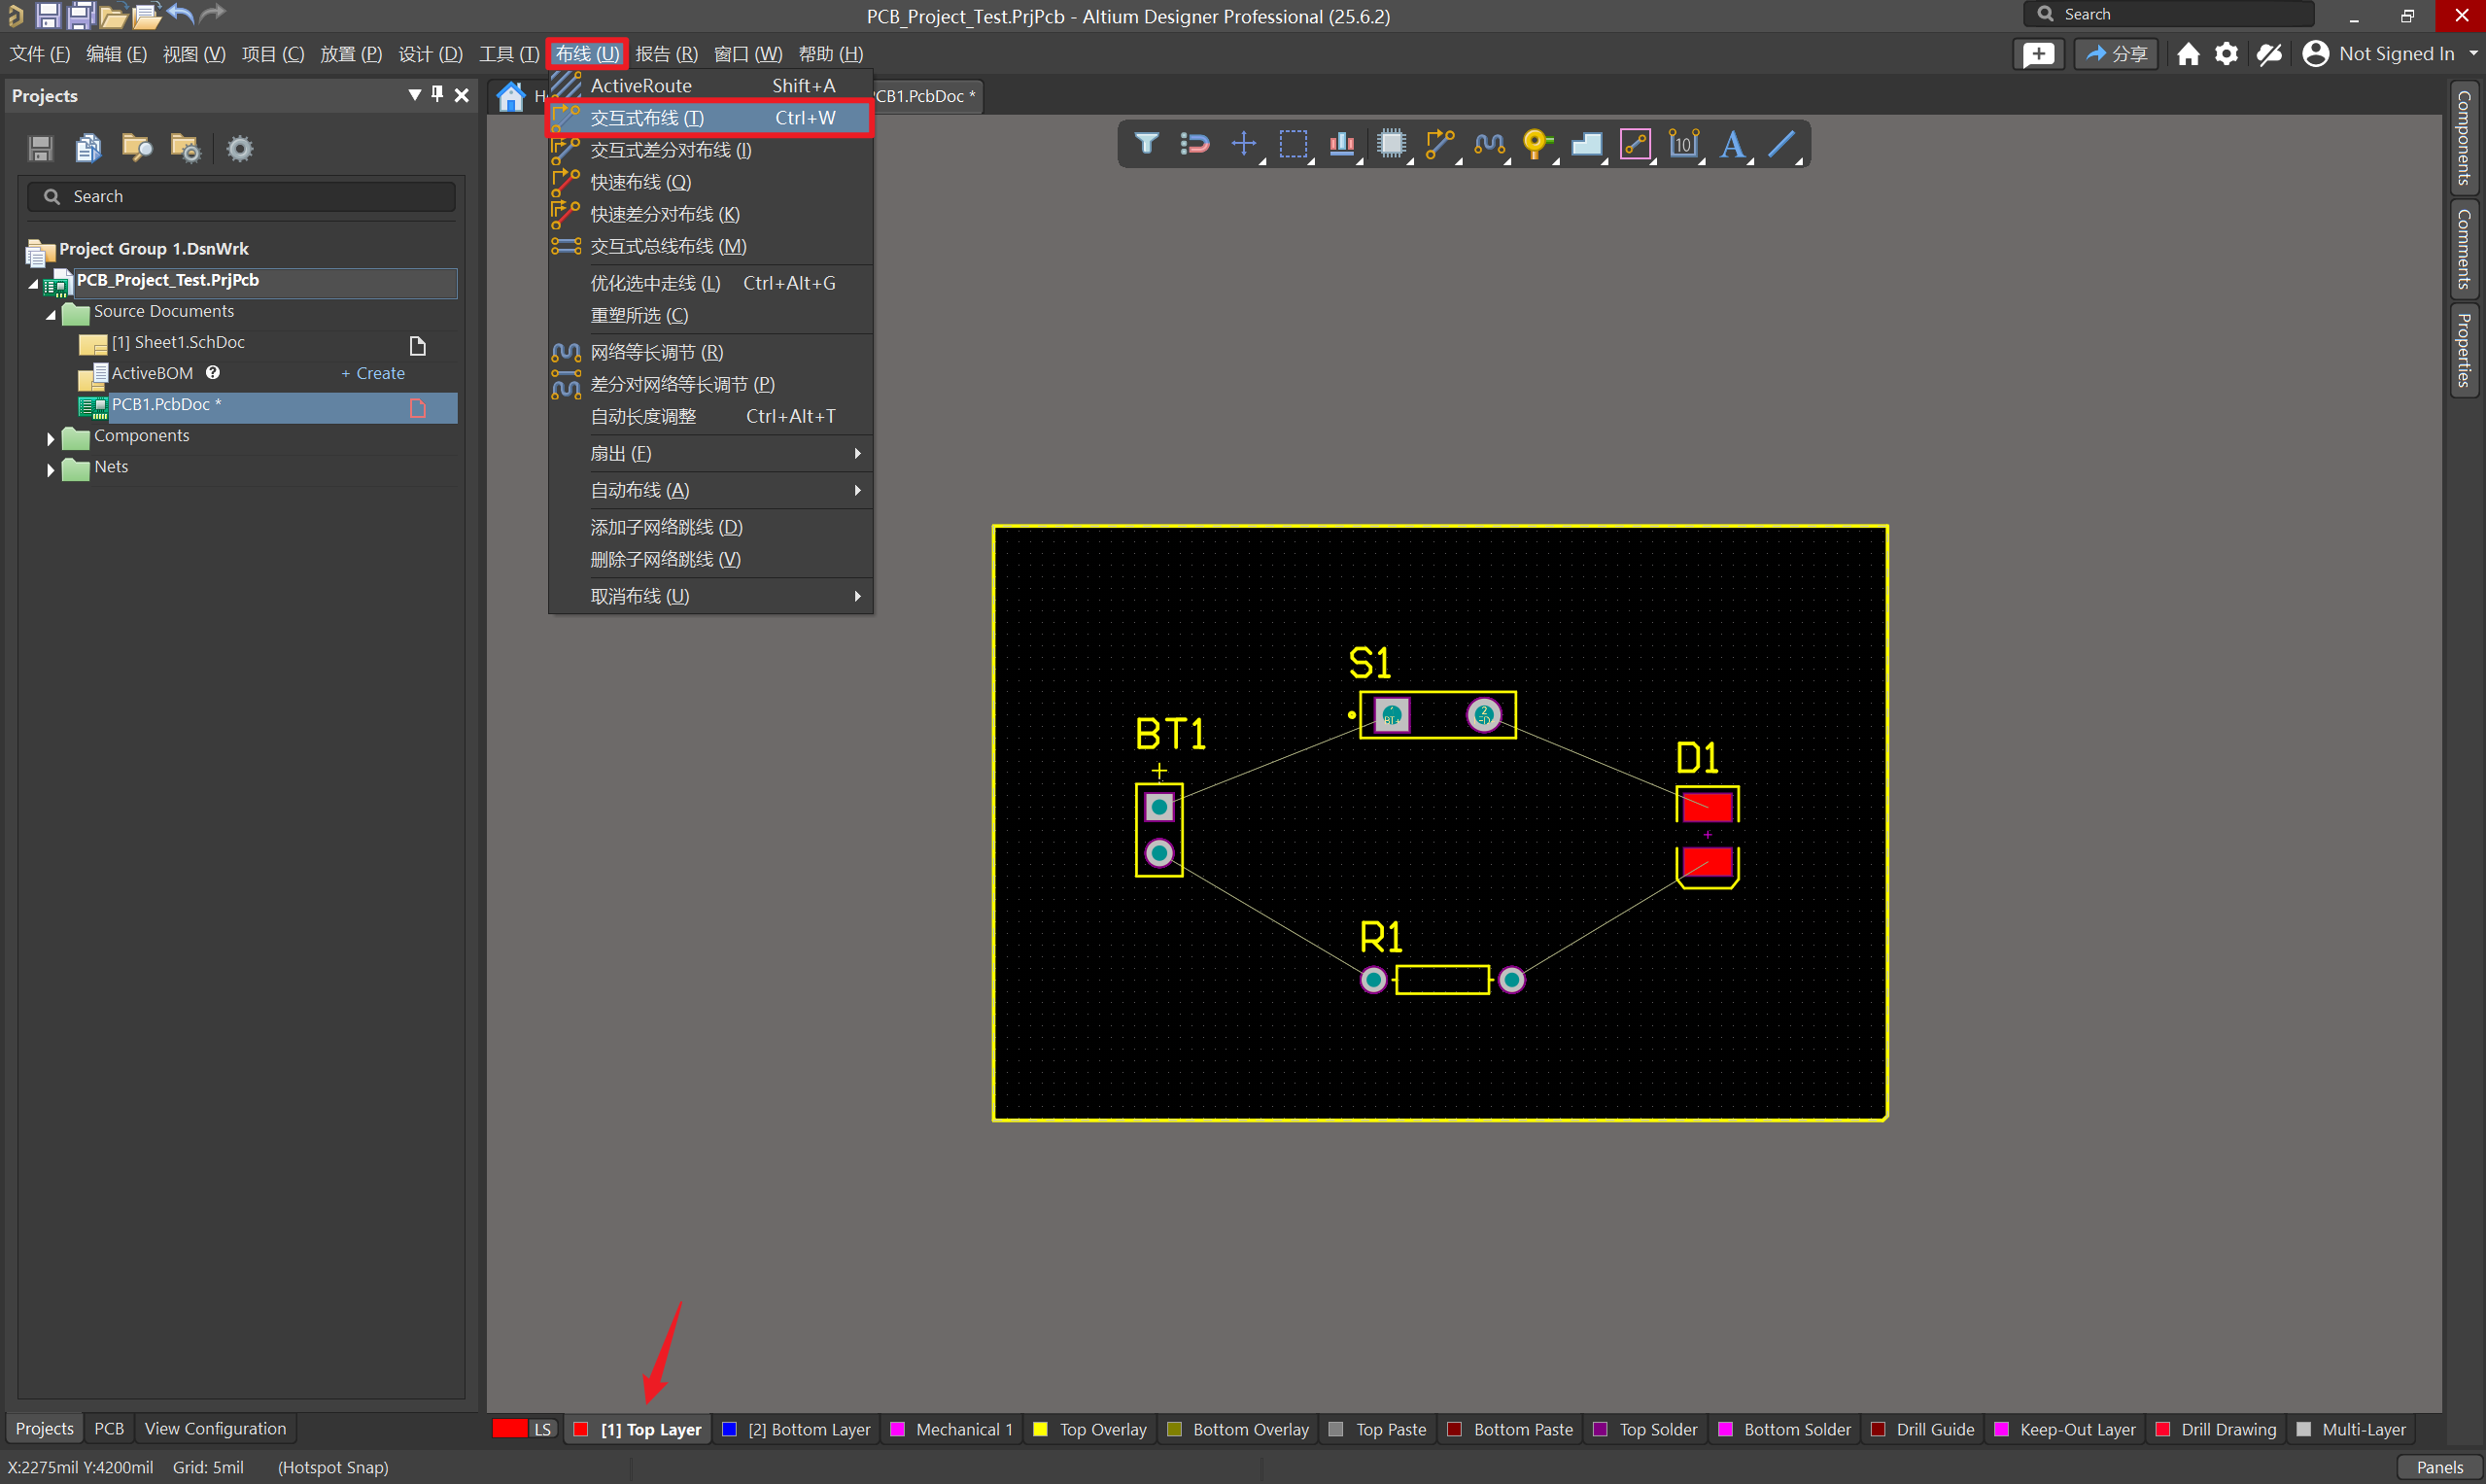The height and width of the screenshot is (1484, 2486).
Task: Pin the Projects panel
Action: [x=437, y=95]
